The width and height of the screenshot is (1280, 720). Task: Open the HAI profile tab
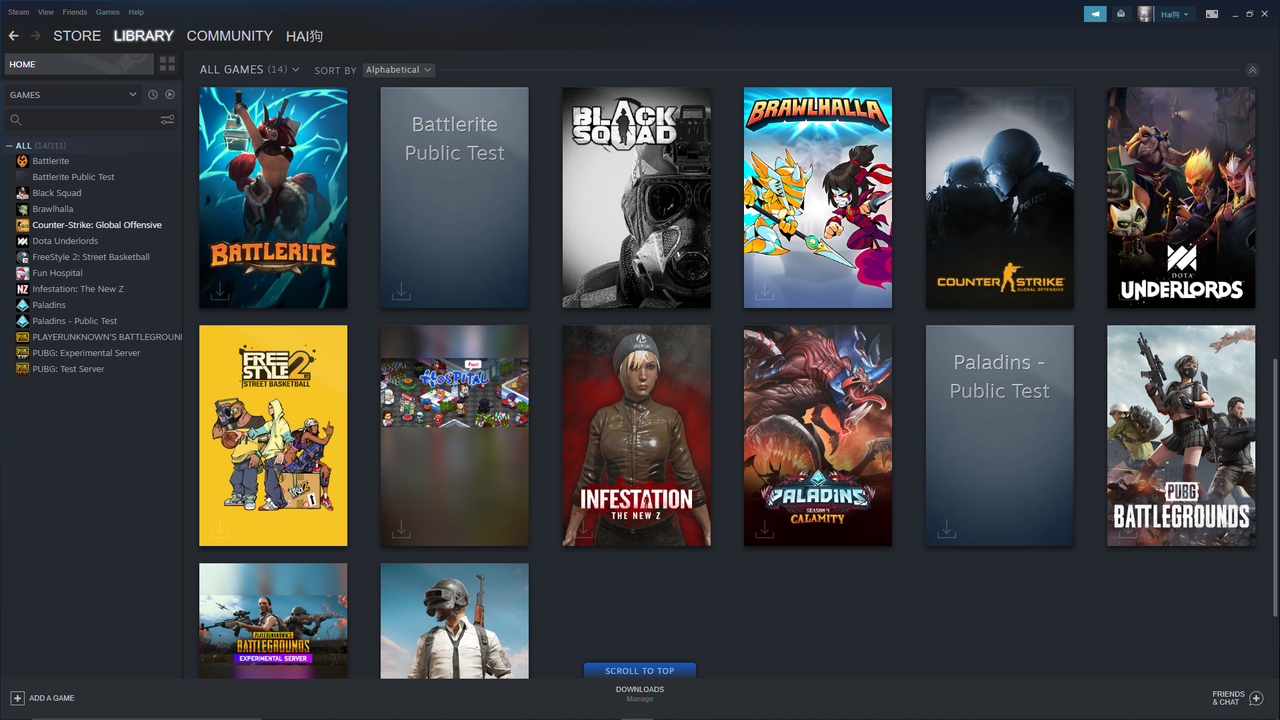[304, 36]
